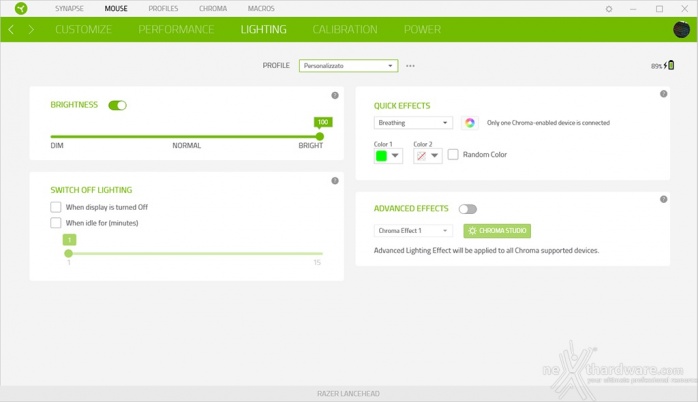Switch to the MOUSE tab

(116, 8)
